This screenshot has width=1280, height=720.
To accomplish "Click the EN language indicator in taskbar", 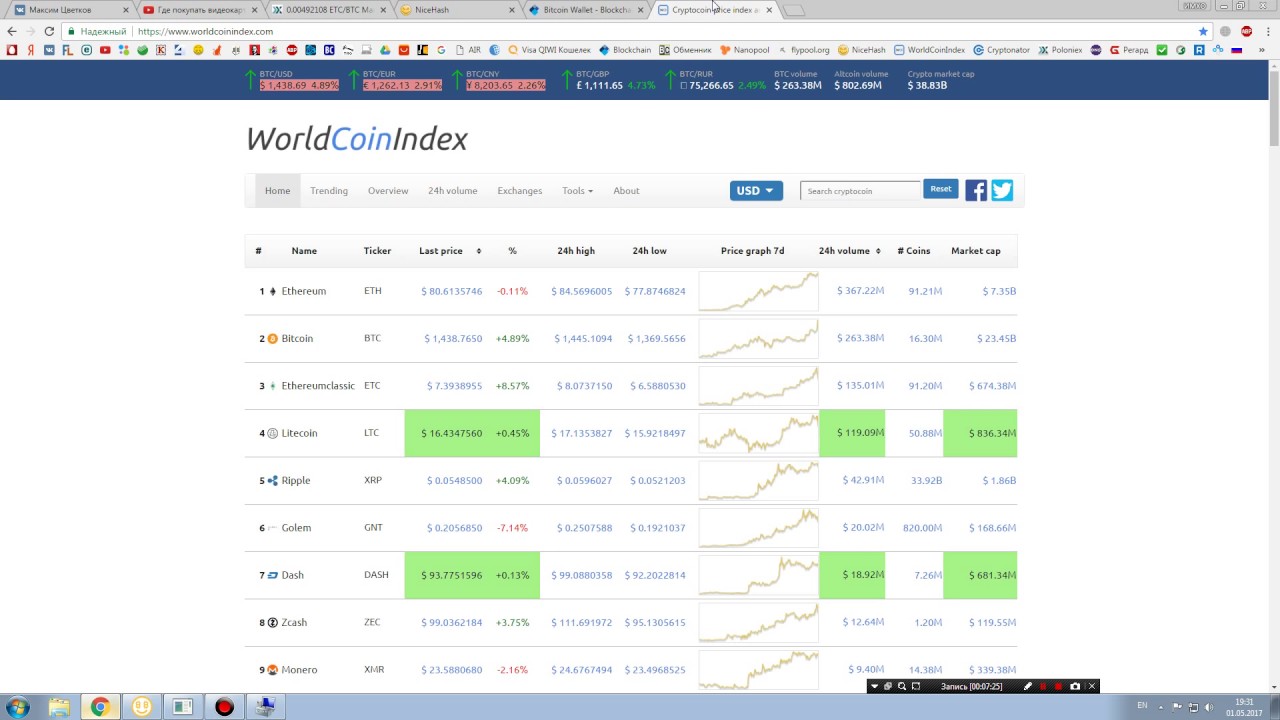I will pos(1142,706).
